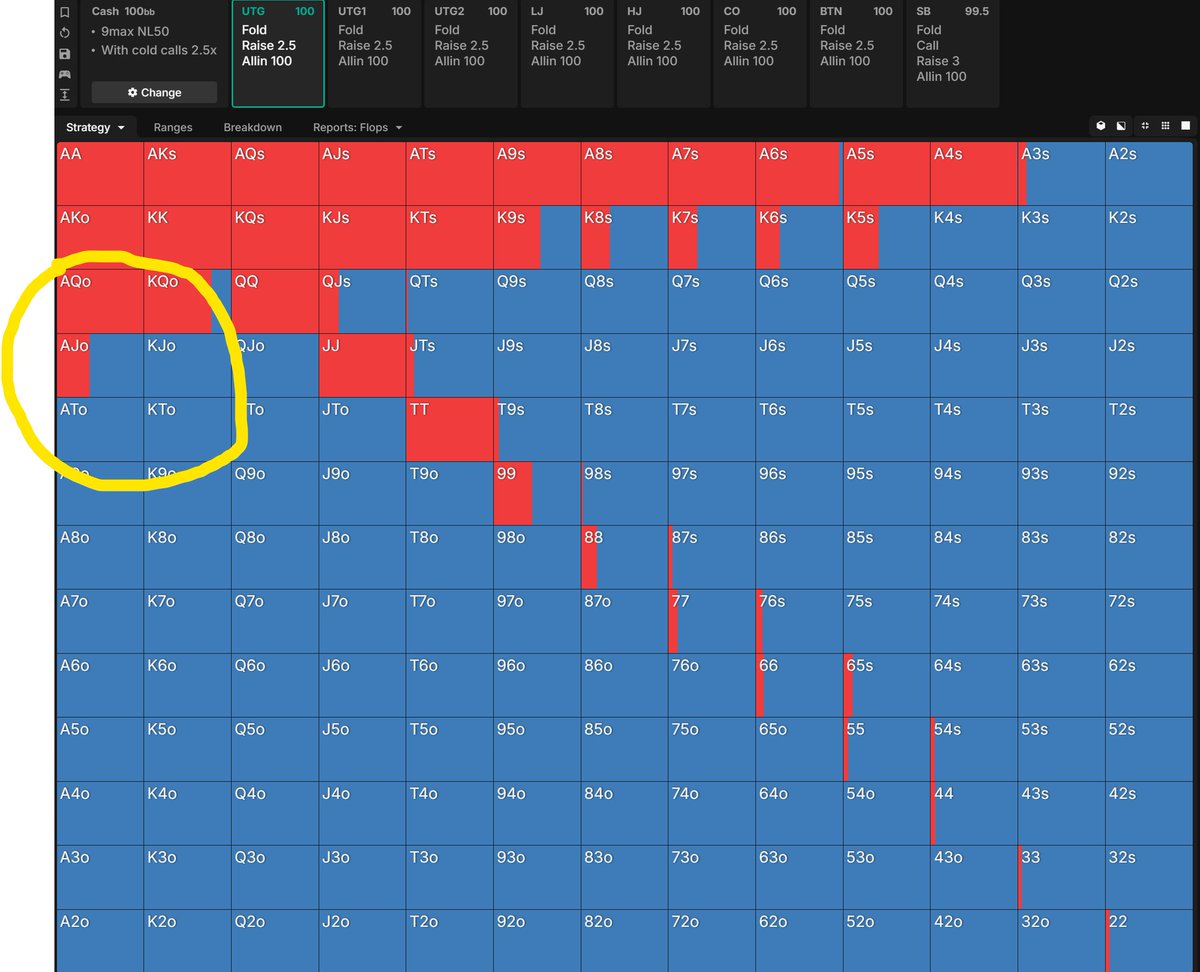Select the 3D cube view icon

[x=1100, y=126]
